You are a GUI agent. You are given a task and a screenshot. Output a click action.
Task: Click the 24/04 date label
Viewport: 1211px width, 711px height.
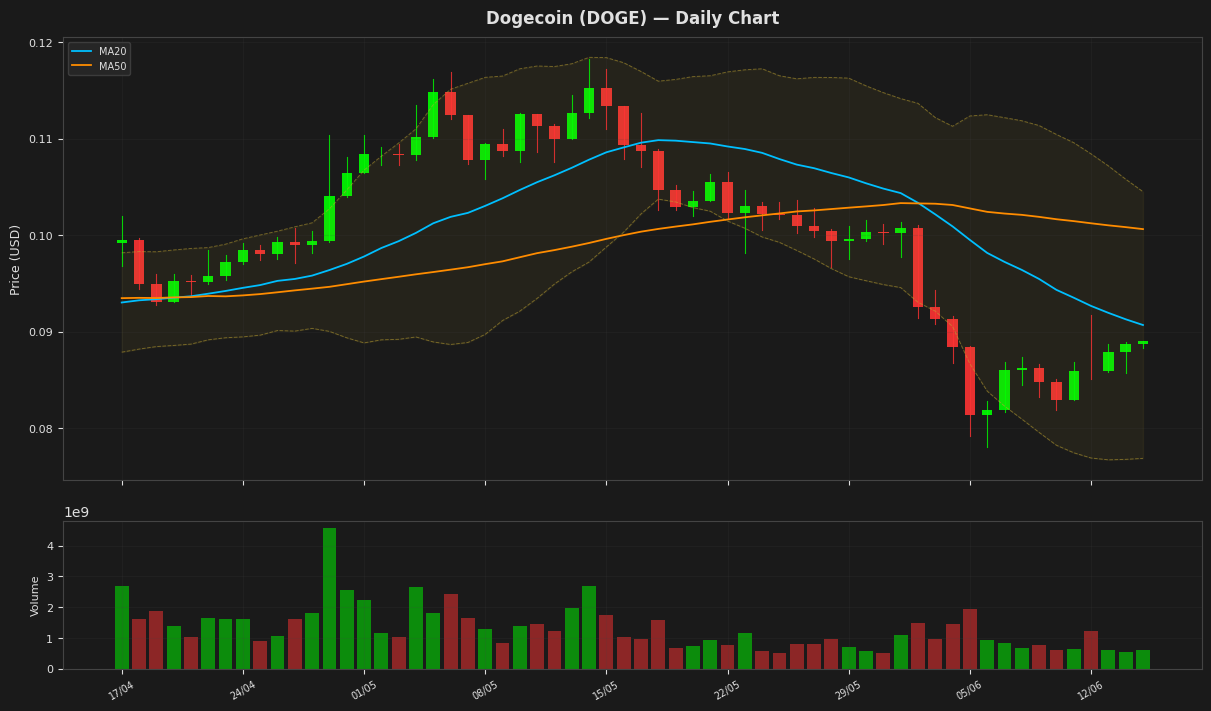tap(243, 690)
